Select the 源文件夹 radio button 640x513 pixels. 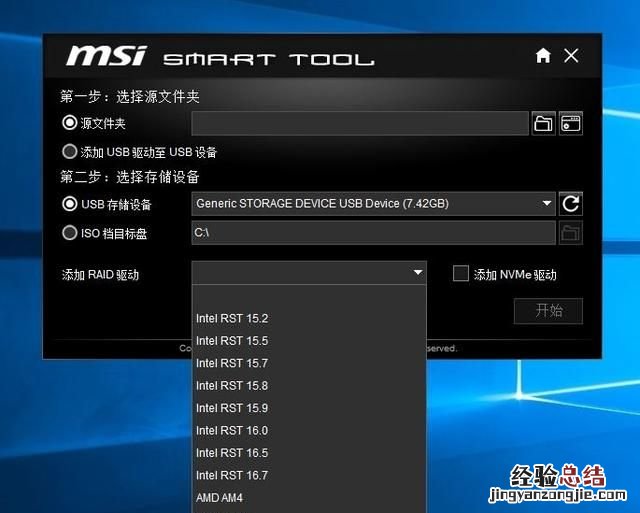[69, 122]
